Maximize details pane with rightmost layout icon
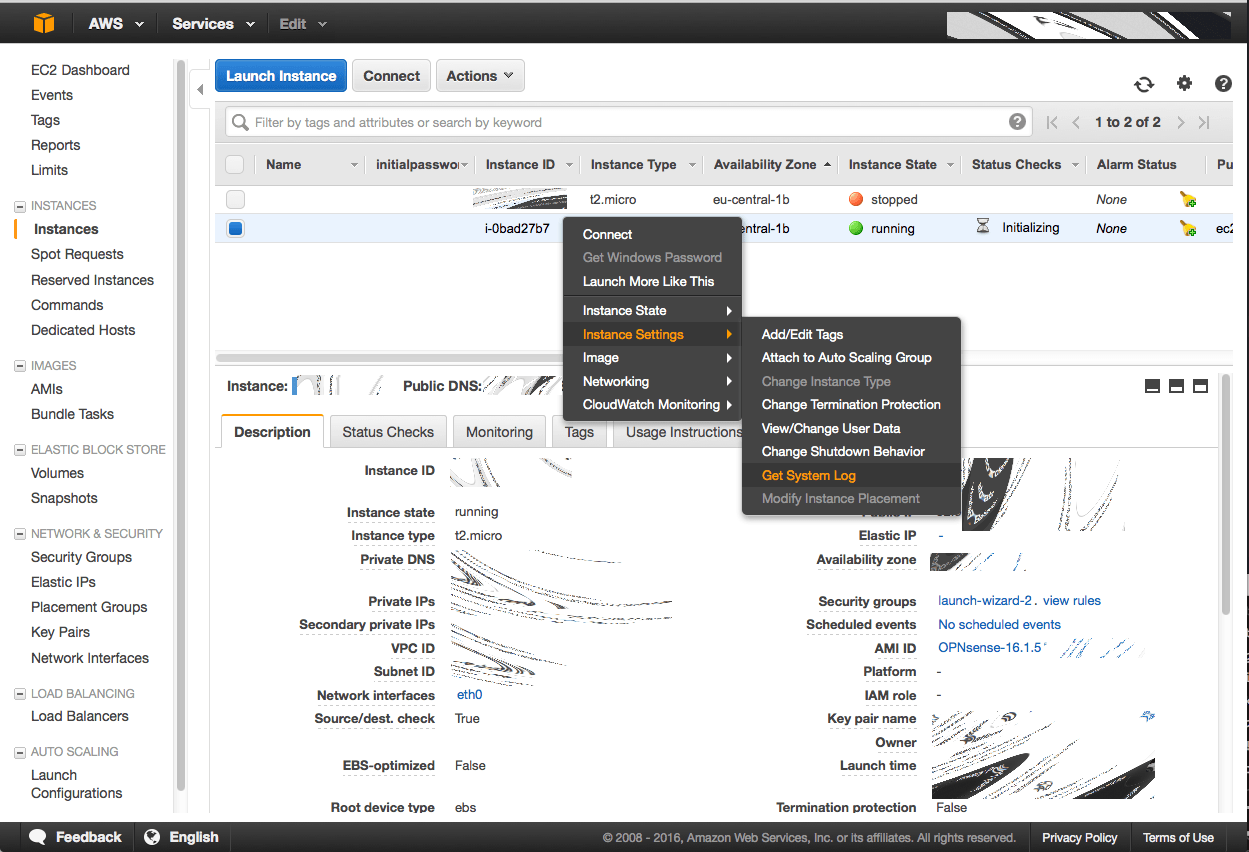This screenshot has width=1249, height=852. (1201, 386)
